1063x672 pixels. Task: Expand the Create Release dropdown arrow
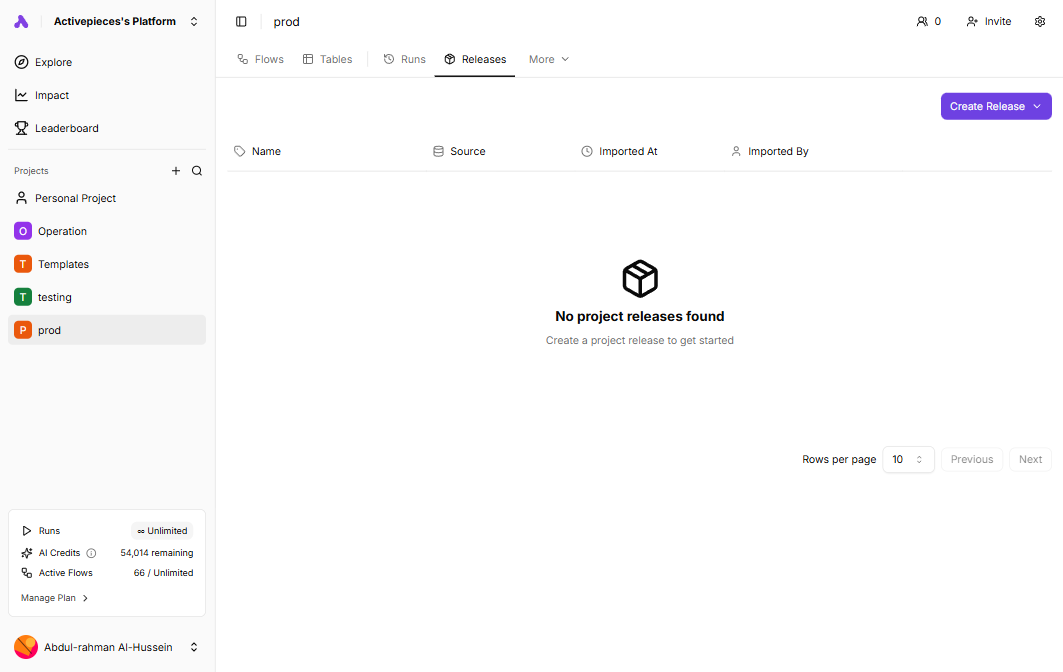coord(1038,105)
